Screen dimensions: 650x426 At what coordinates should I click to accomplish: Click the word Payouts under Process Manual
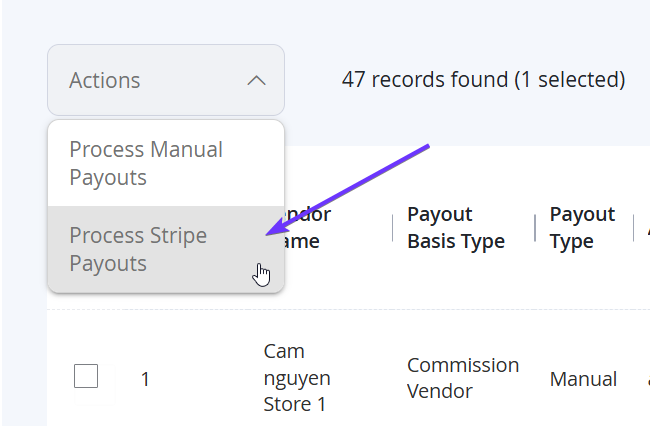point(108,177)
